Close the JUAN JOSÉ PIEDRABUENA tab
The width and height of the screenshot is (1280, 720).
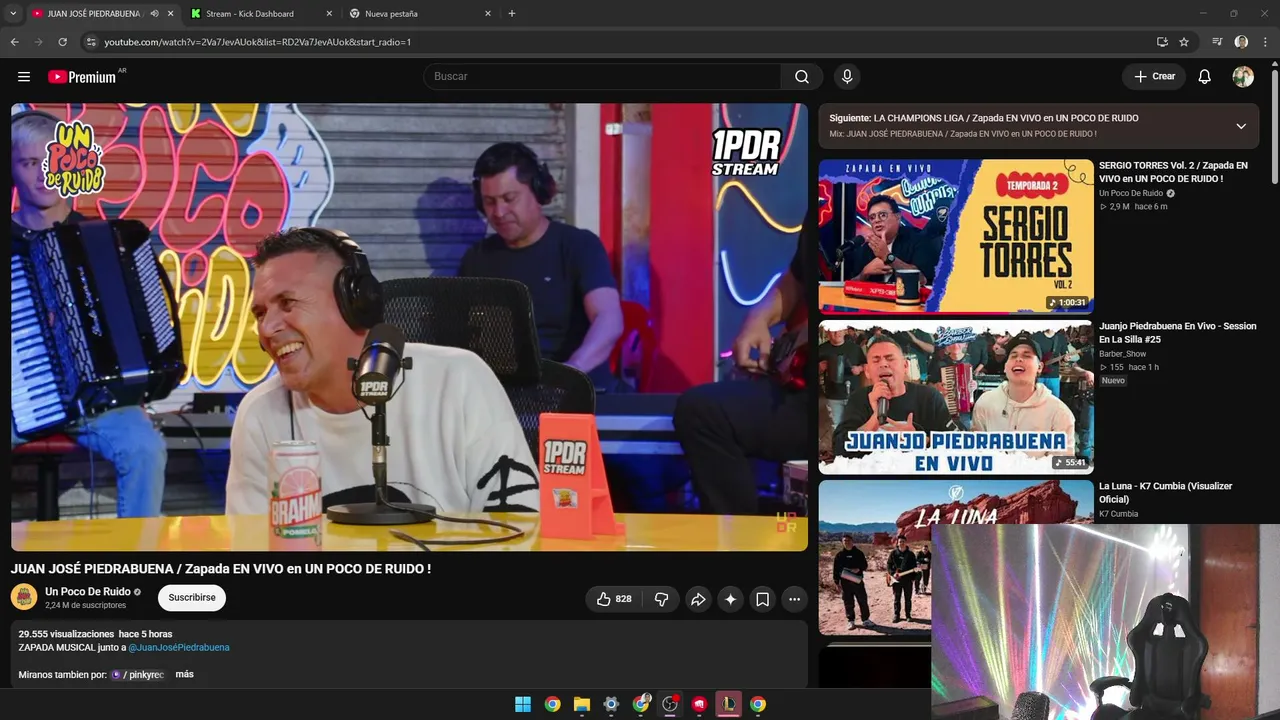click(170, 14)
